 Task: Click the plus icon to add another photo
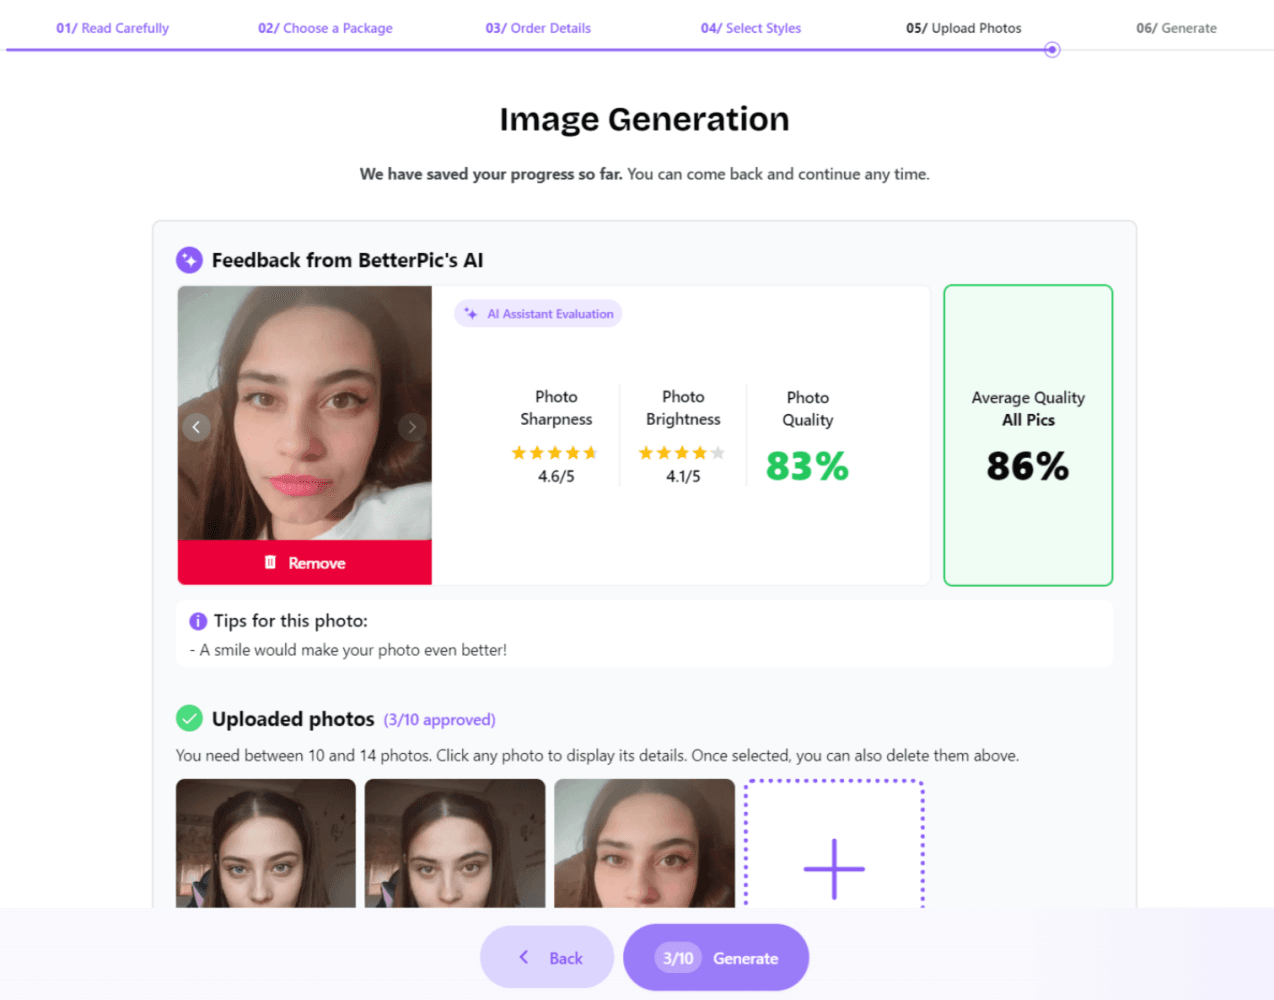tap(835, 866)
